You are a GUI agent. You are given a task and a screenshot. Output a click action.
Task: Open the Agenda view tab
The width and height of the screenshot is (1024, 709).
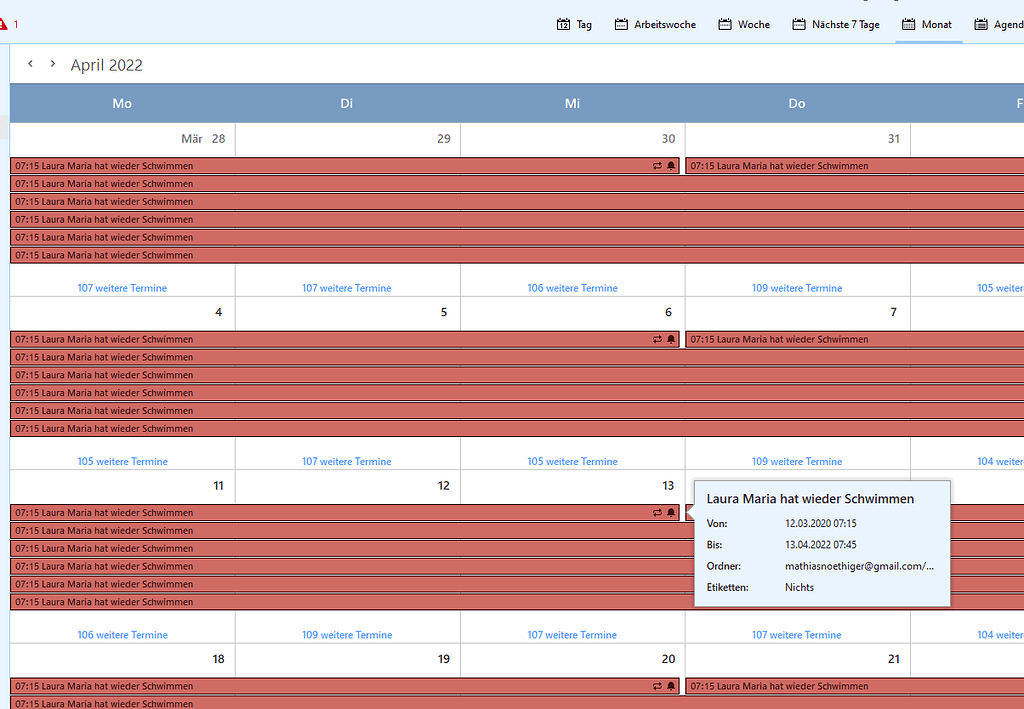tap(999, 24)
